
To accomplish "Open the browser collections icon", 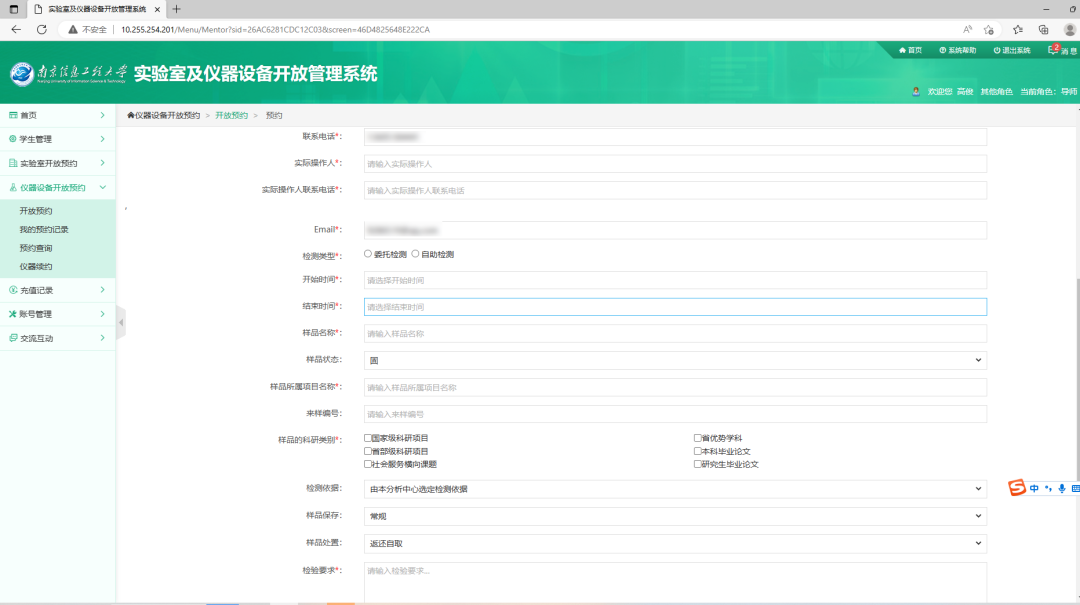I will coord(1043,29).
